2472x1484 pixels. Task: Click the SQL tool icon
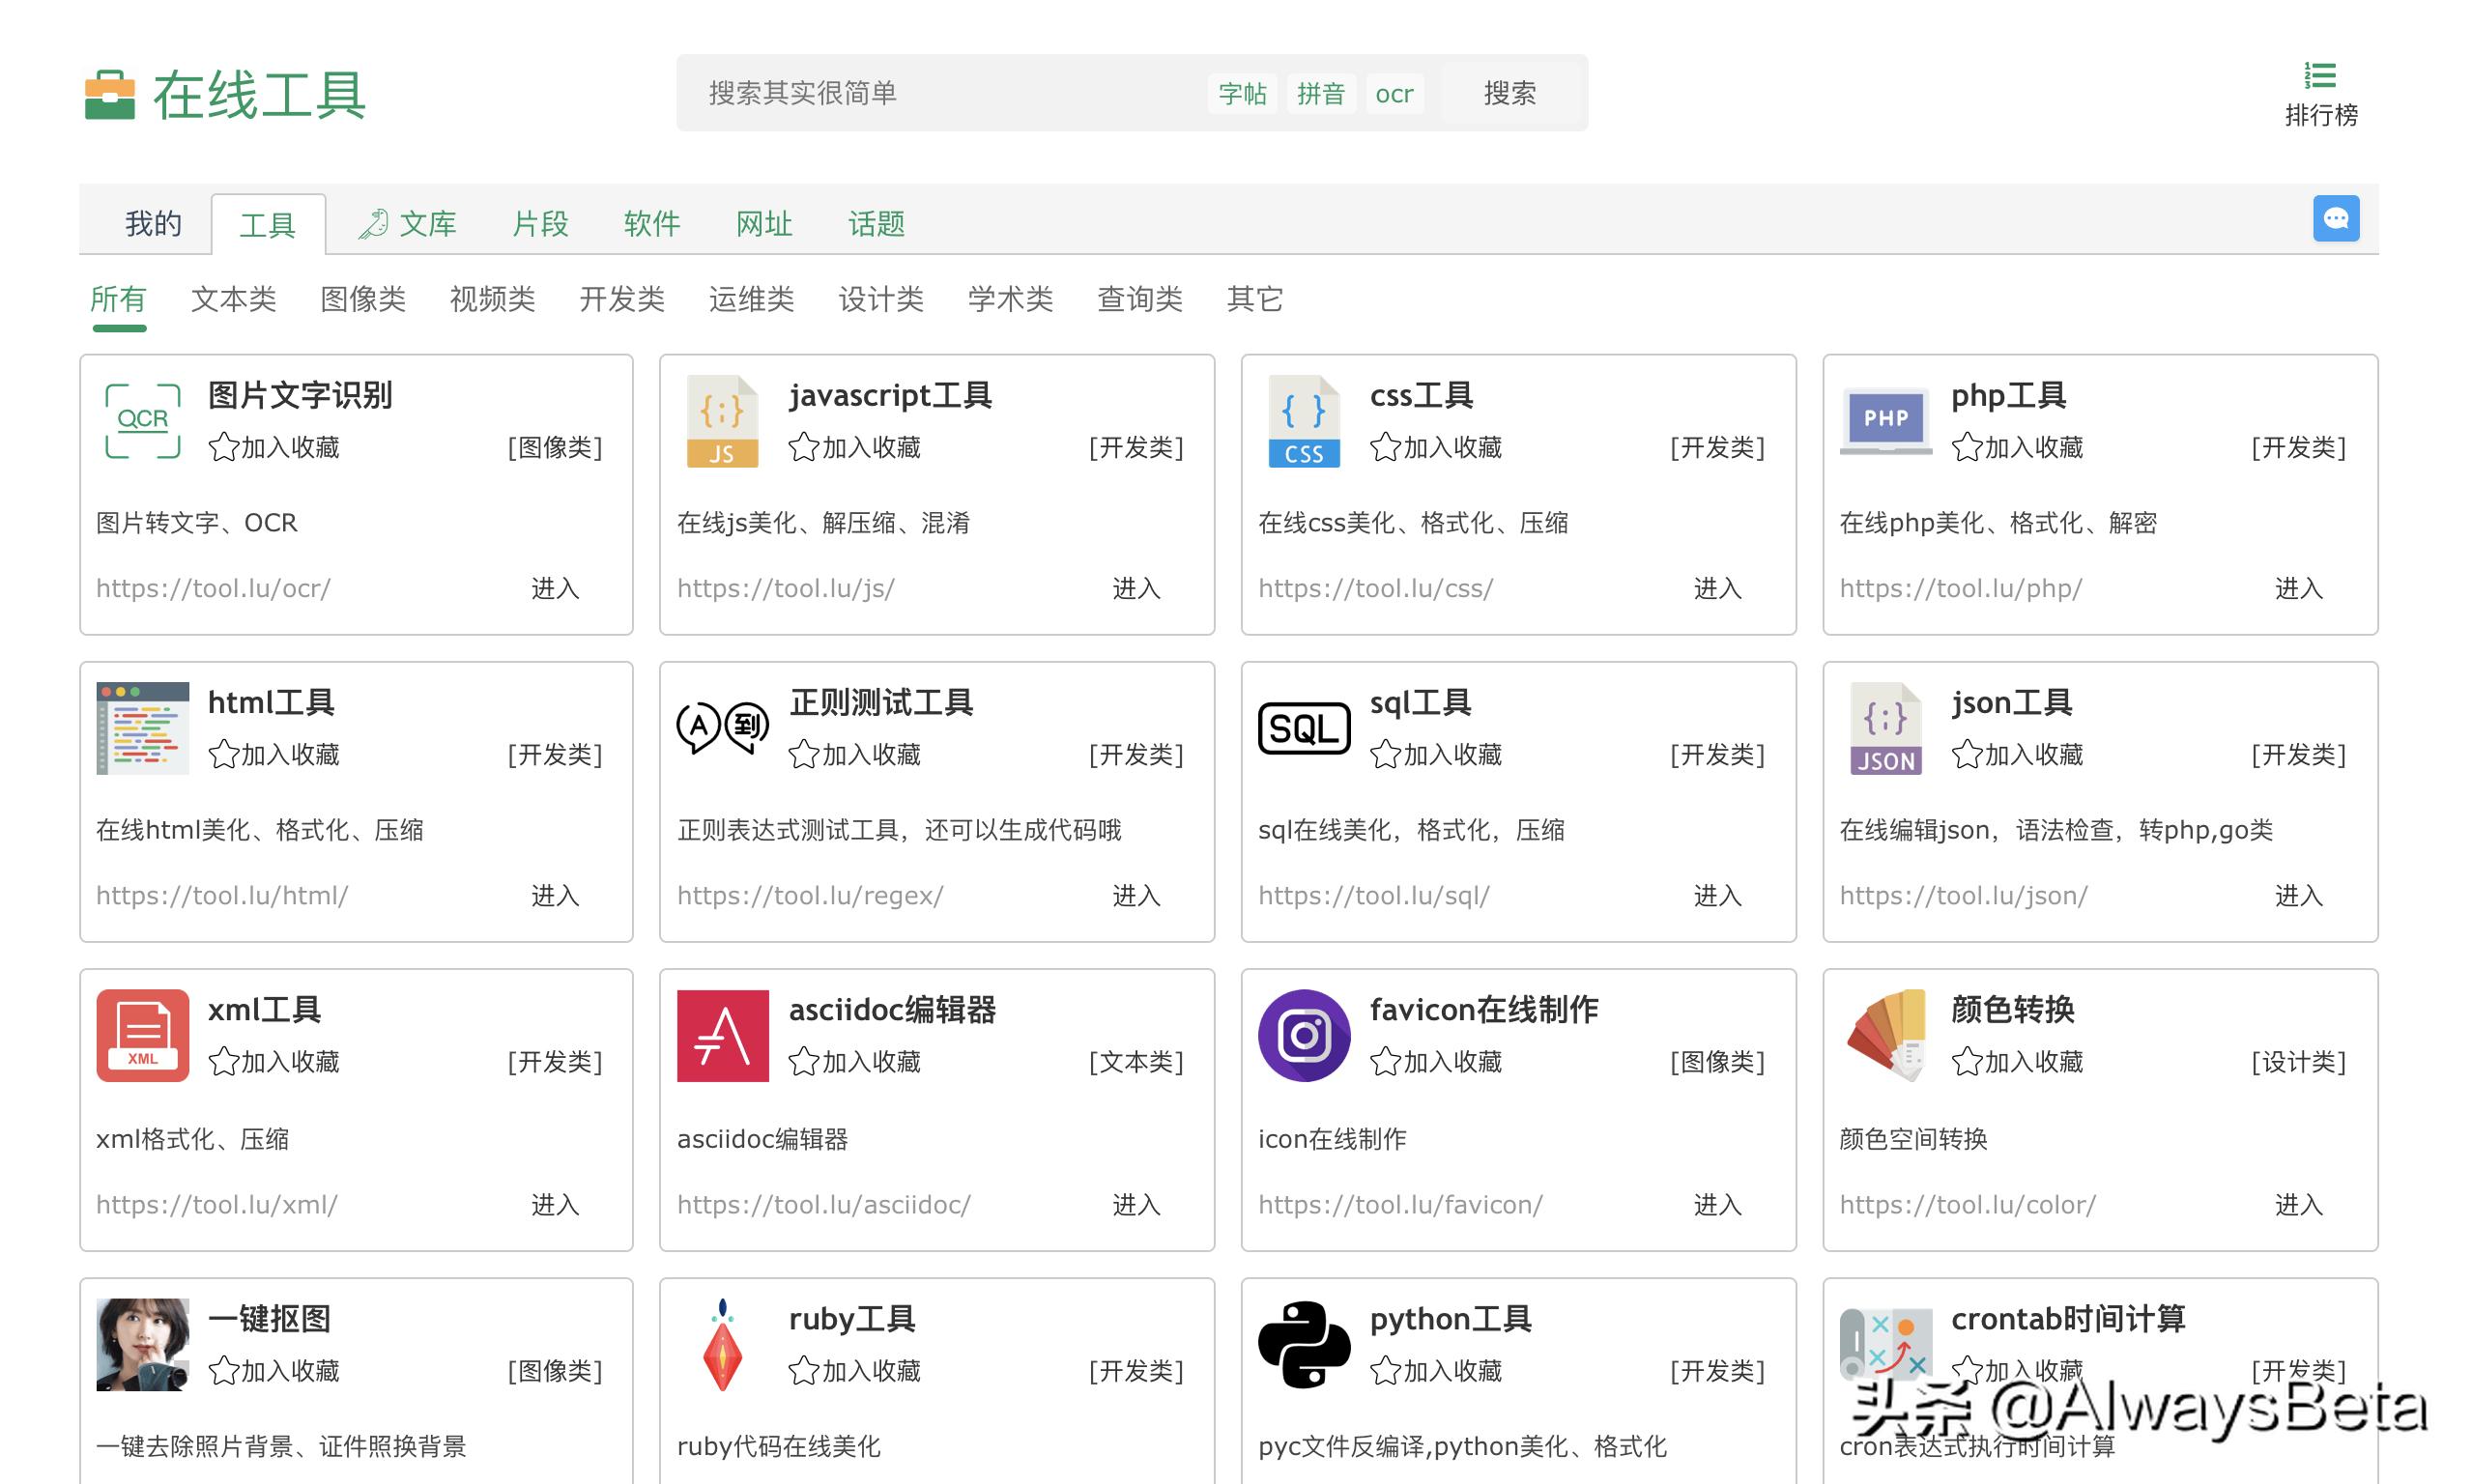[x=1303, y=728]
